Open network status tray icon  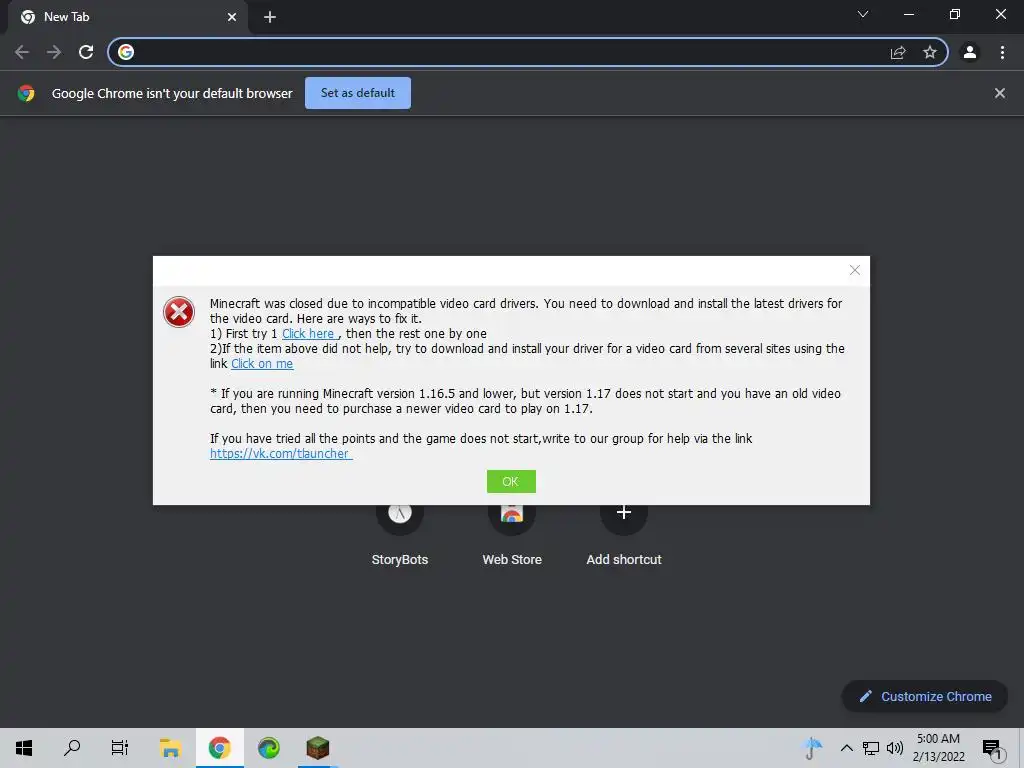point(871,748)
